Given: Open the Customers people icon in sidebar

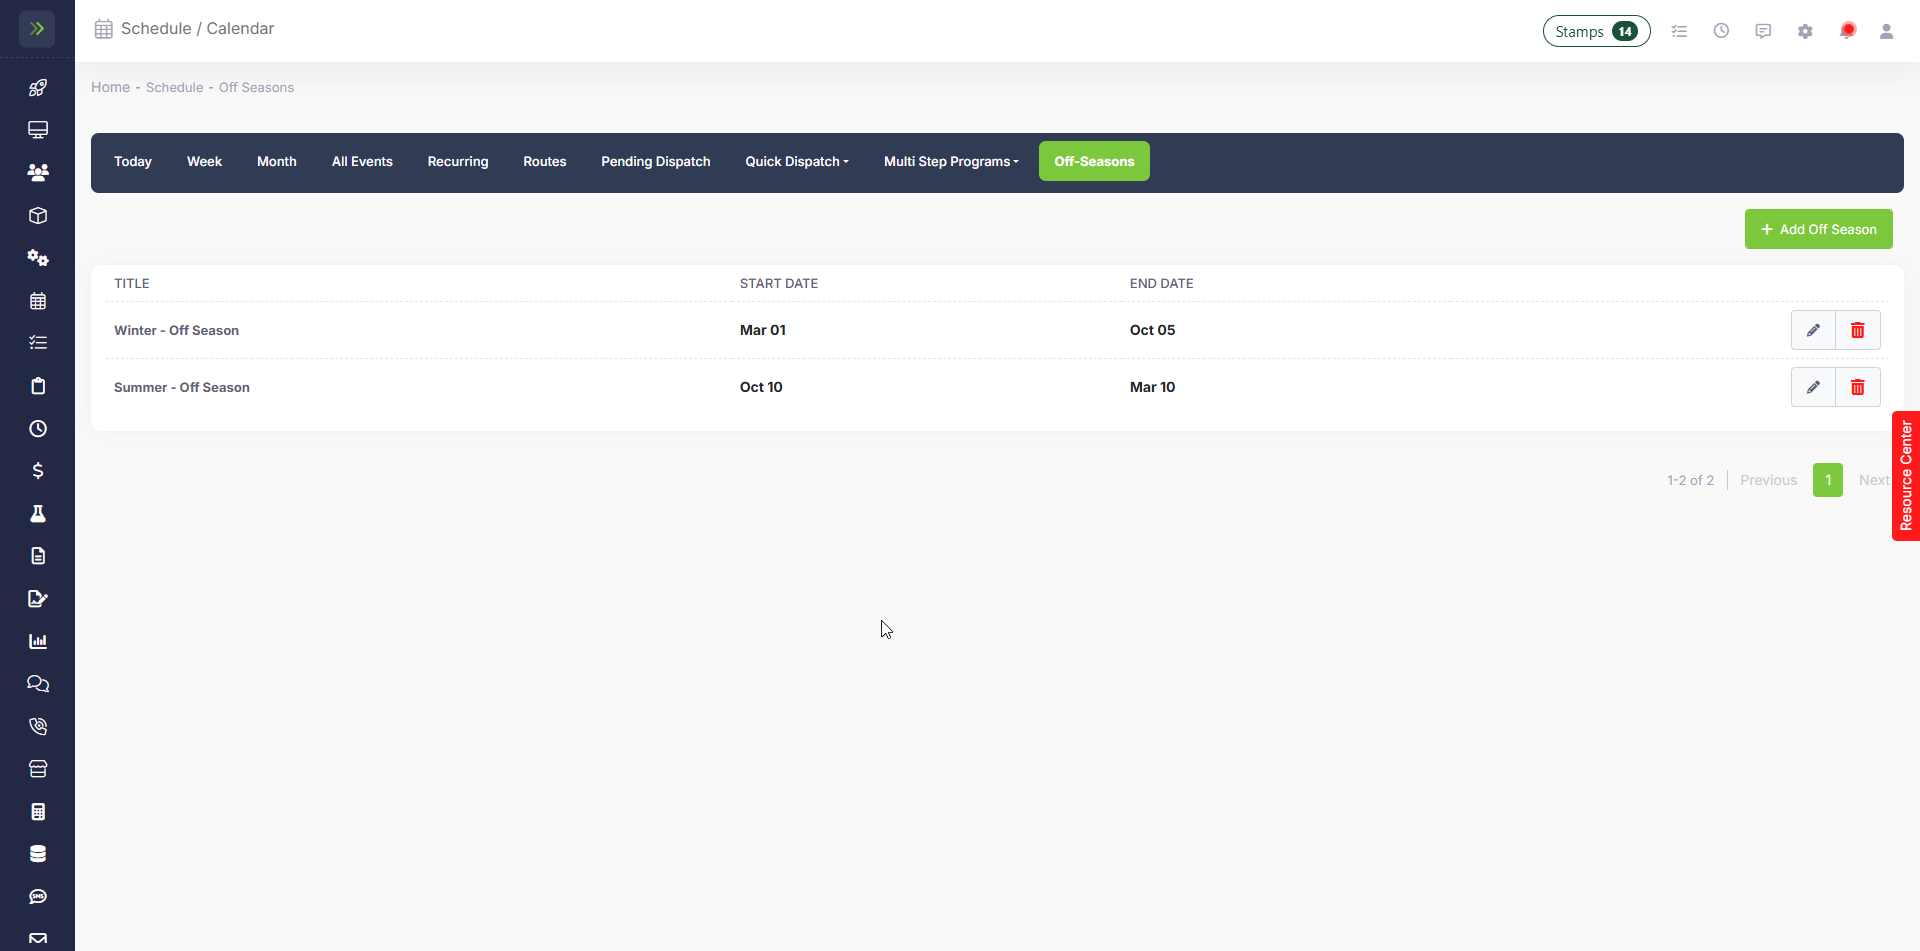Looking at the screenshot, I should point(38,172).
